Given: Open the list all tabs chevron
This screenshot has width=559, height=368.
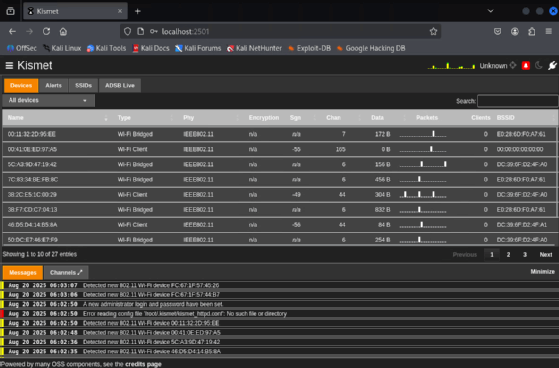Looking at the screenshot, I should point(491,11).
